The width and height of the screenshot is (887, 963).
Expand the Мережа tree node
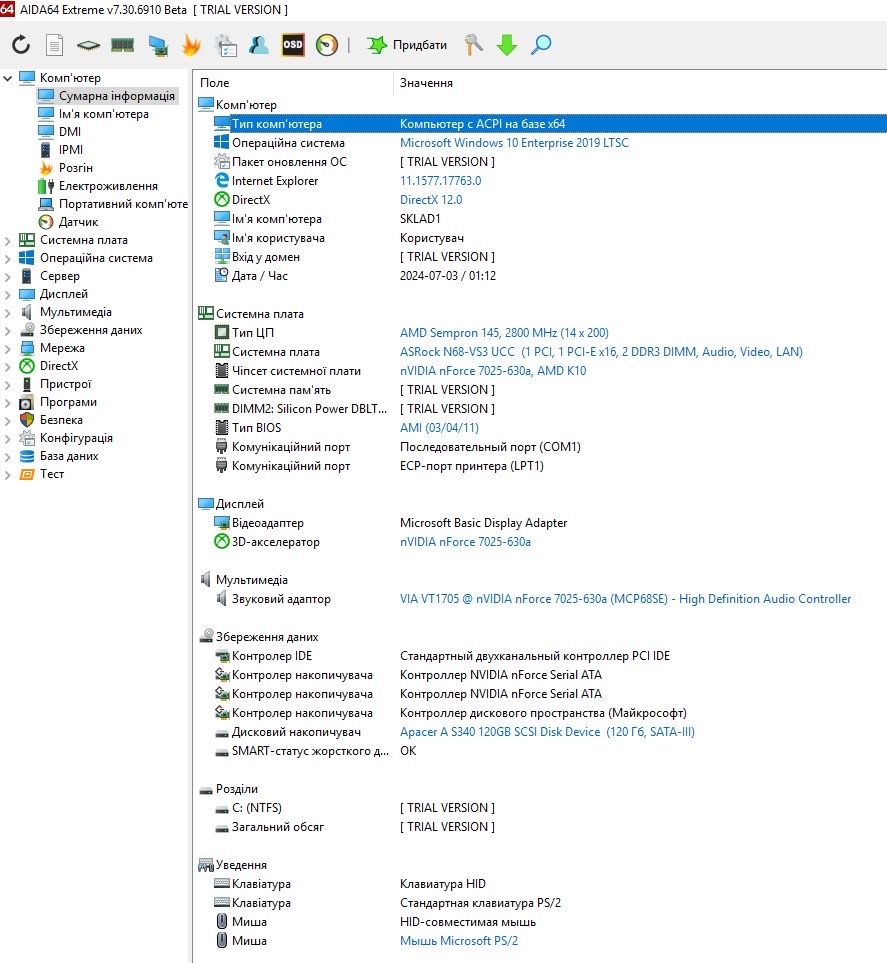click(x=7, y=348)
